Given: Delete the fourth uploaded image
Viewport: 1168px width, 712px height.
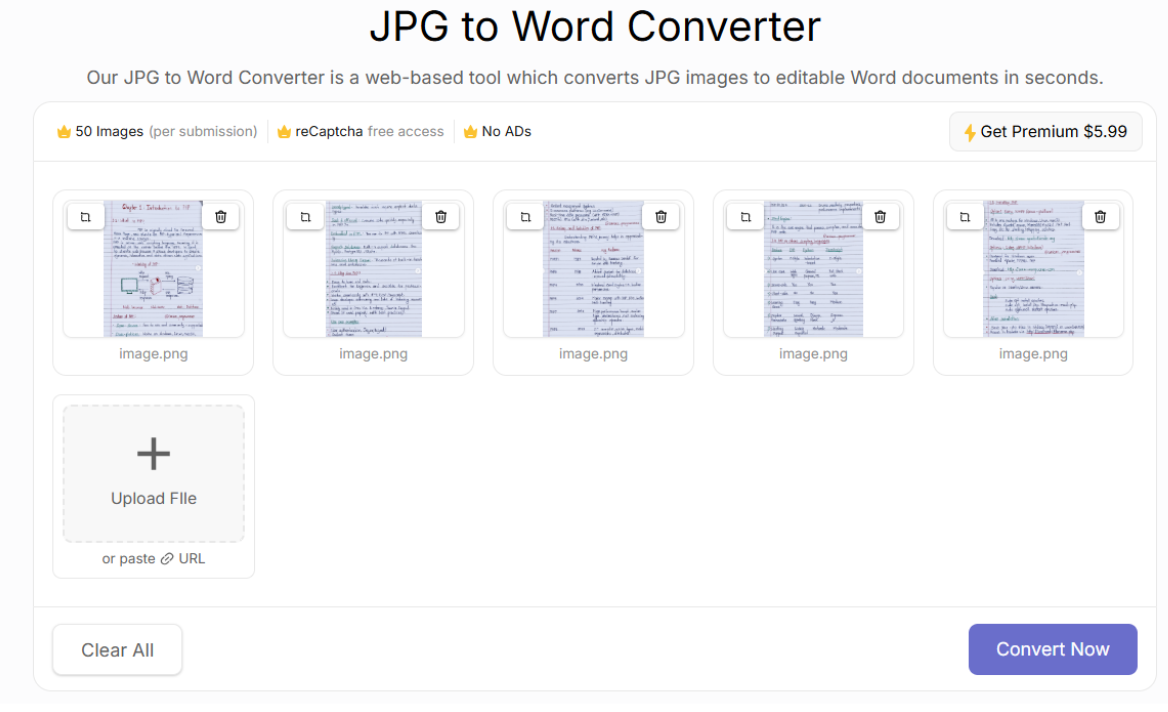Looking at the screenshot, I should tap(880, 217).
